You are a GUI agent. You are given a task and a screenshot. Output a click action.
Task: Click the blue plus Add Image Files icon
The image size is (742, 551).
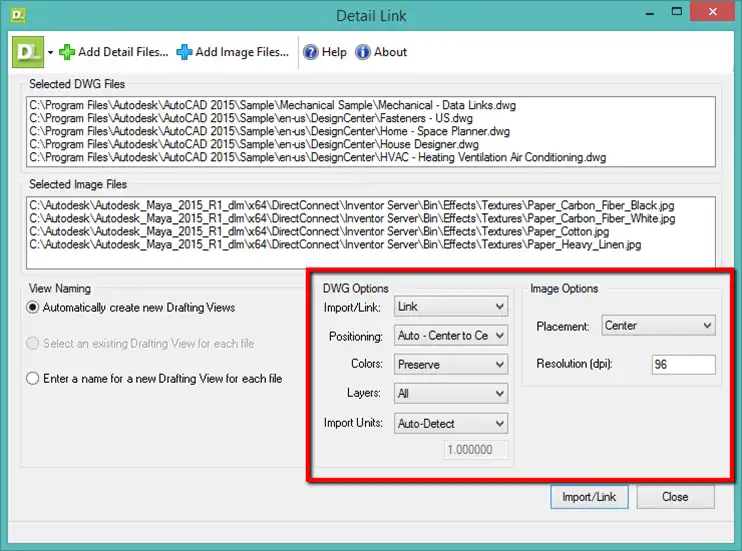click(x=184, y=52)
